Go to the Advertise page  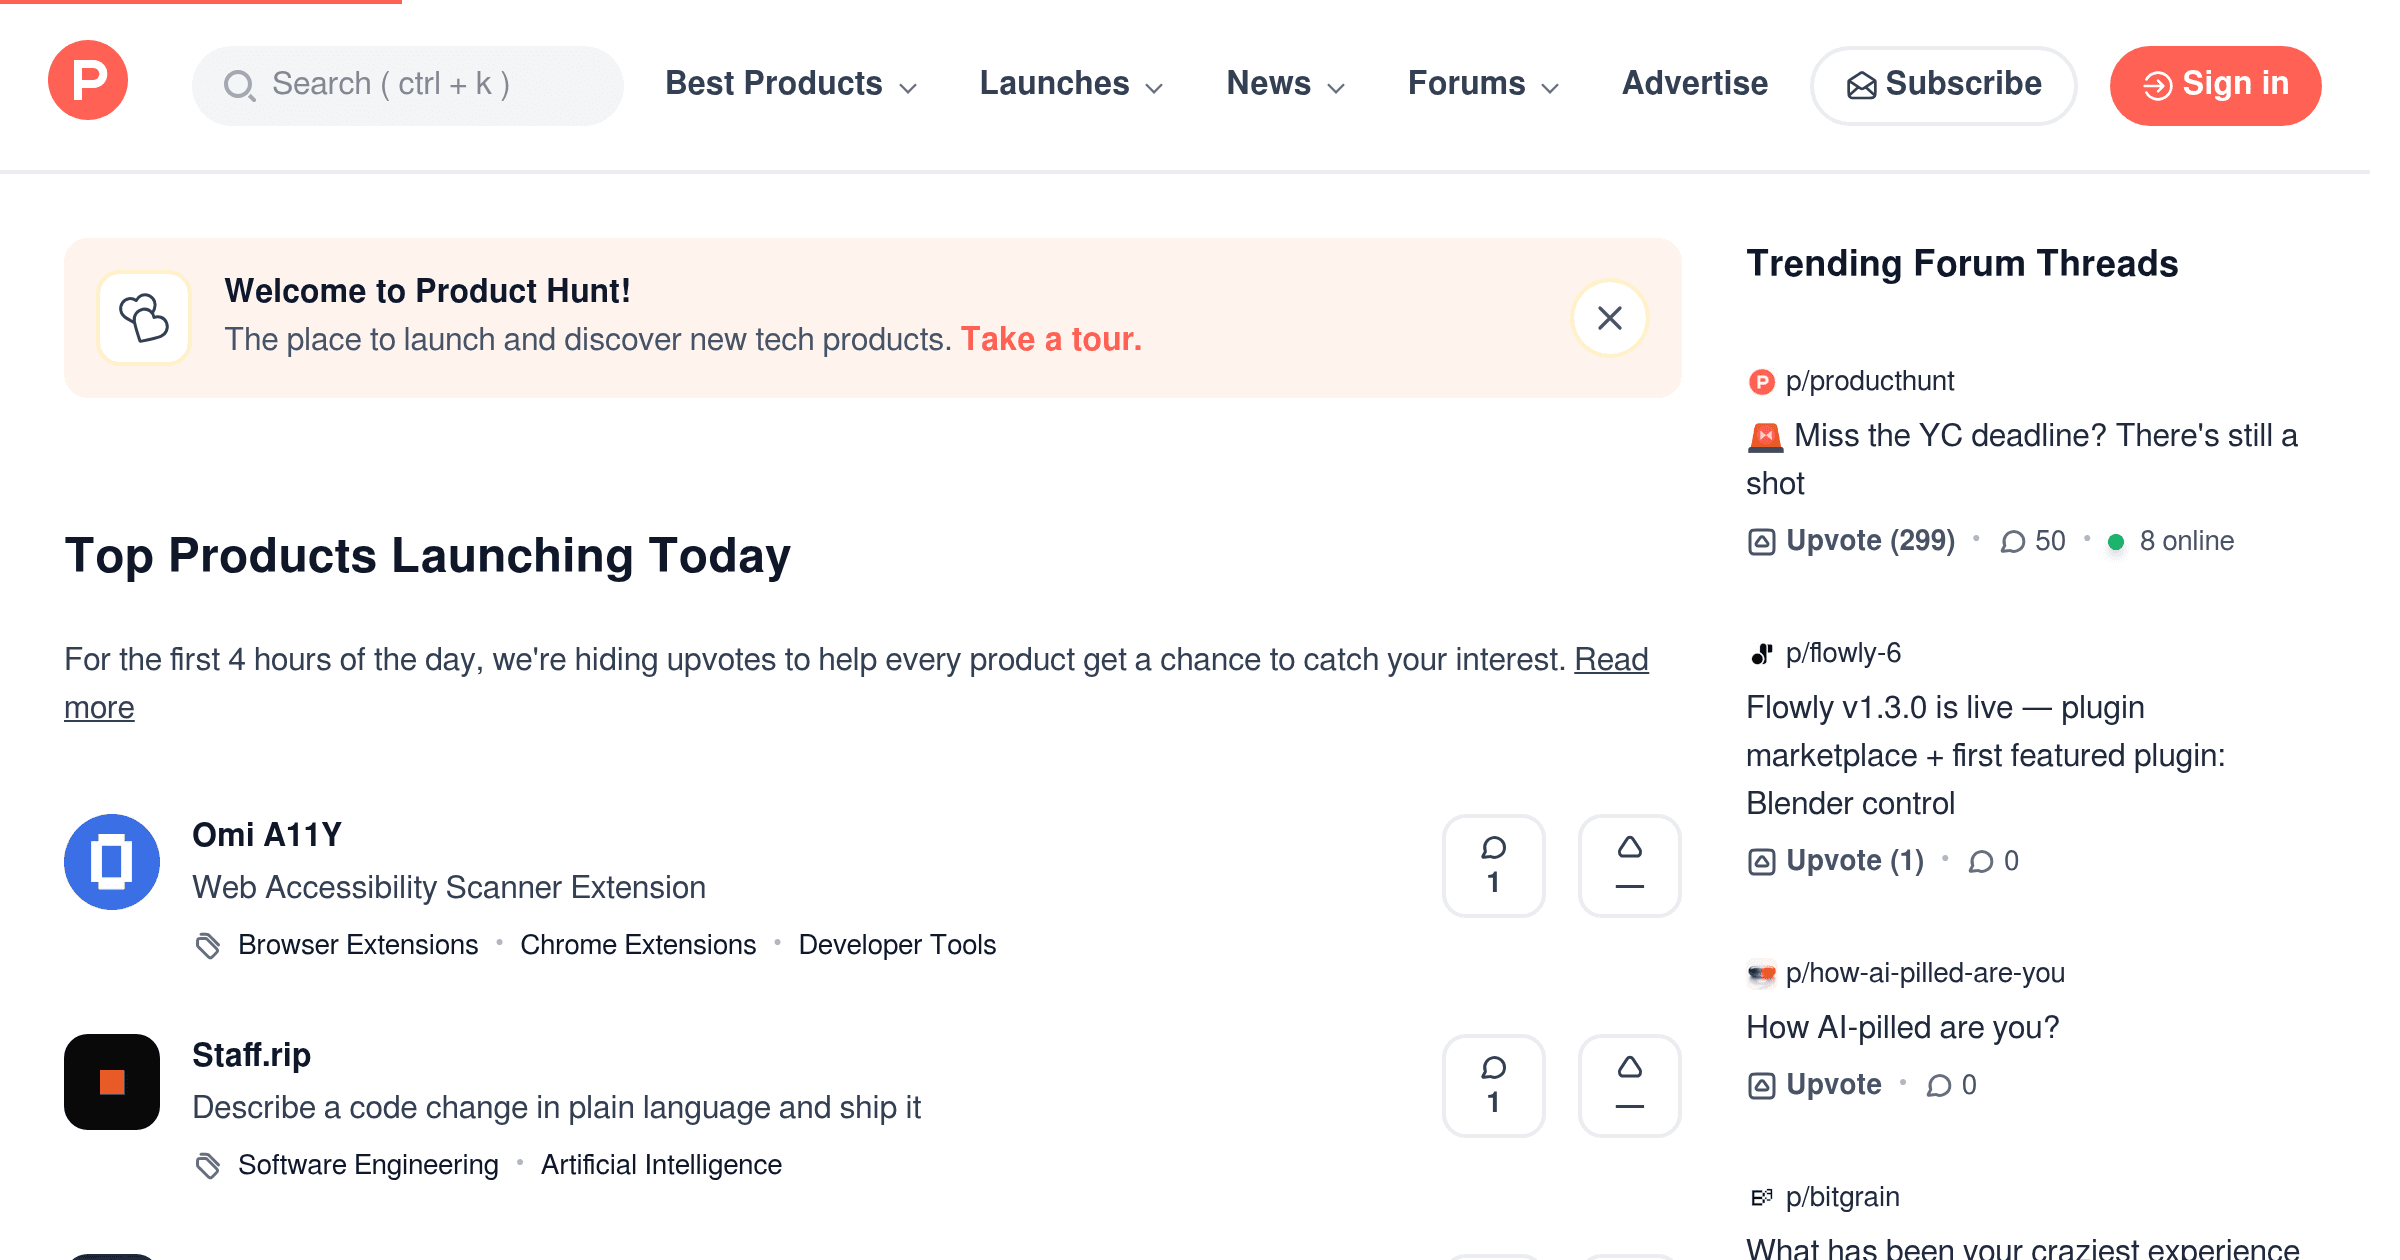1695,84
